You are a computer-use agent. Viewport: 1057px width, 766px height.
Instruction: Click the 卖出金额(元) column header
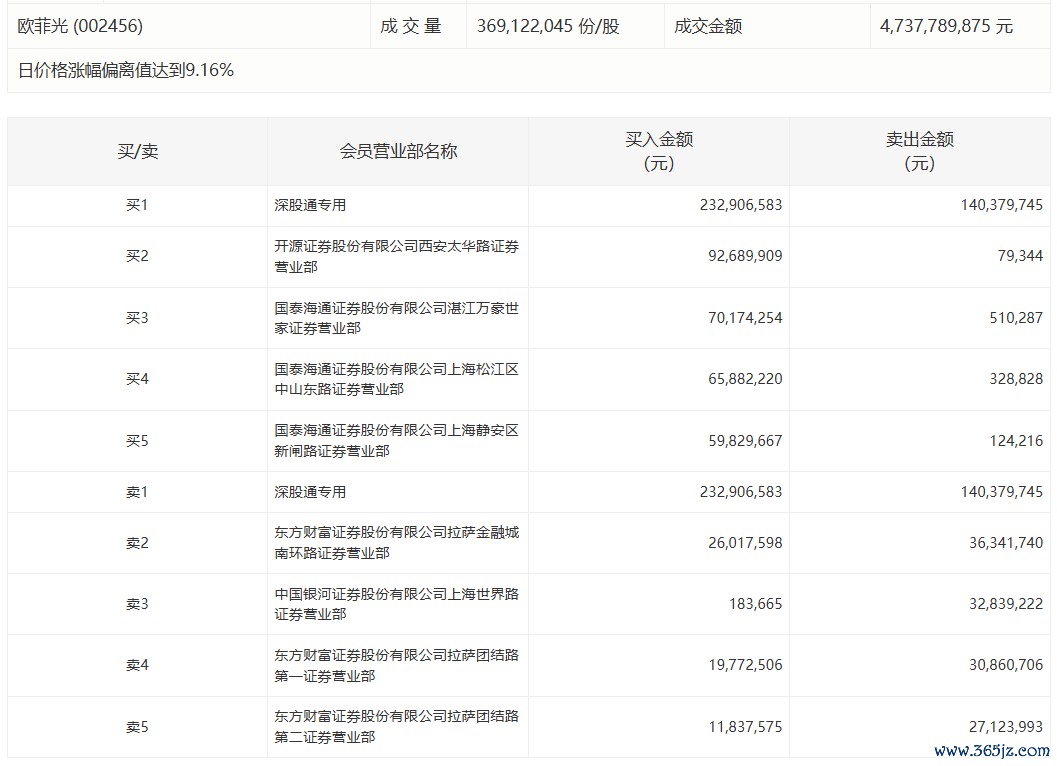pyautogui.click(x=919, y=151)
